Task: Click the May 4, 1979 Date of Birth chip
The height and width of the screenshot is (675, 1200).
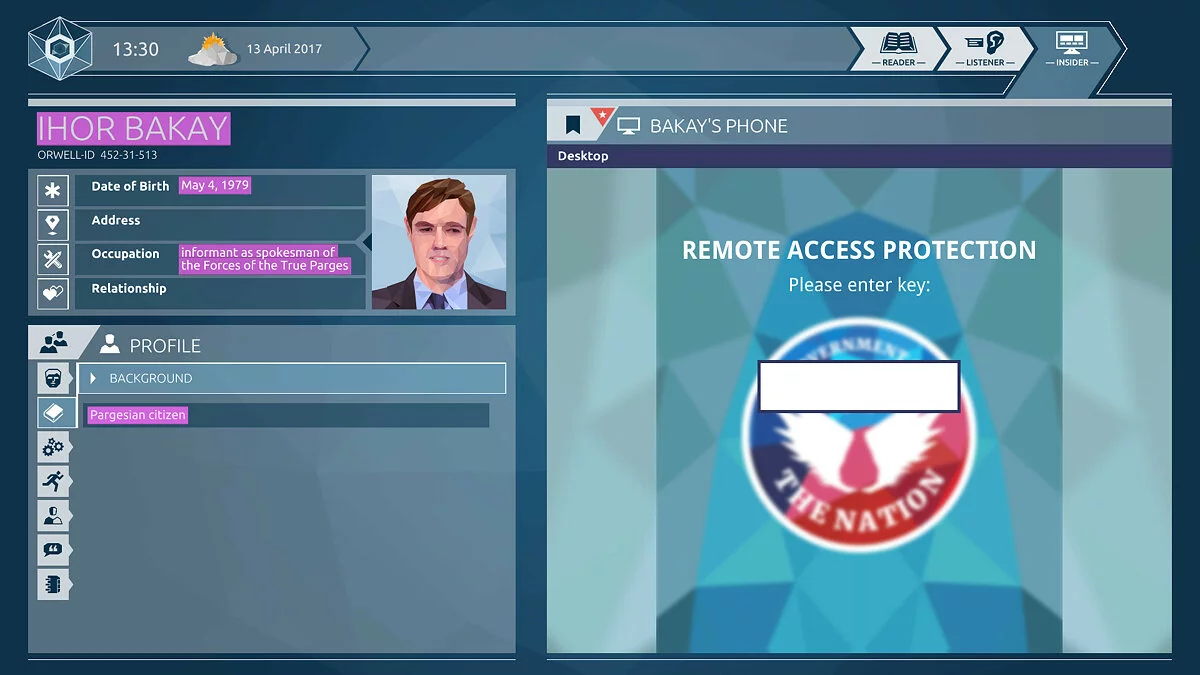Action: 214,185
